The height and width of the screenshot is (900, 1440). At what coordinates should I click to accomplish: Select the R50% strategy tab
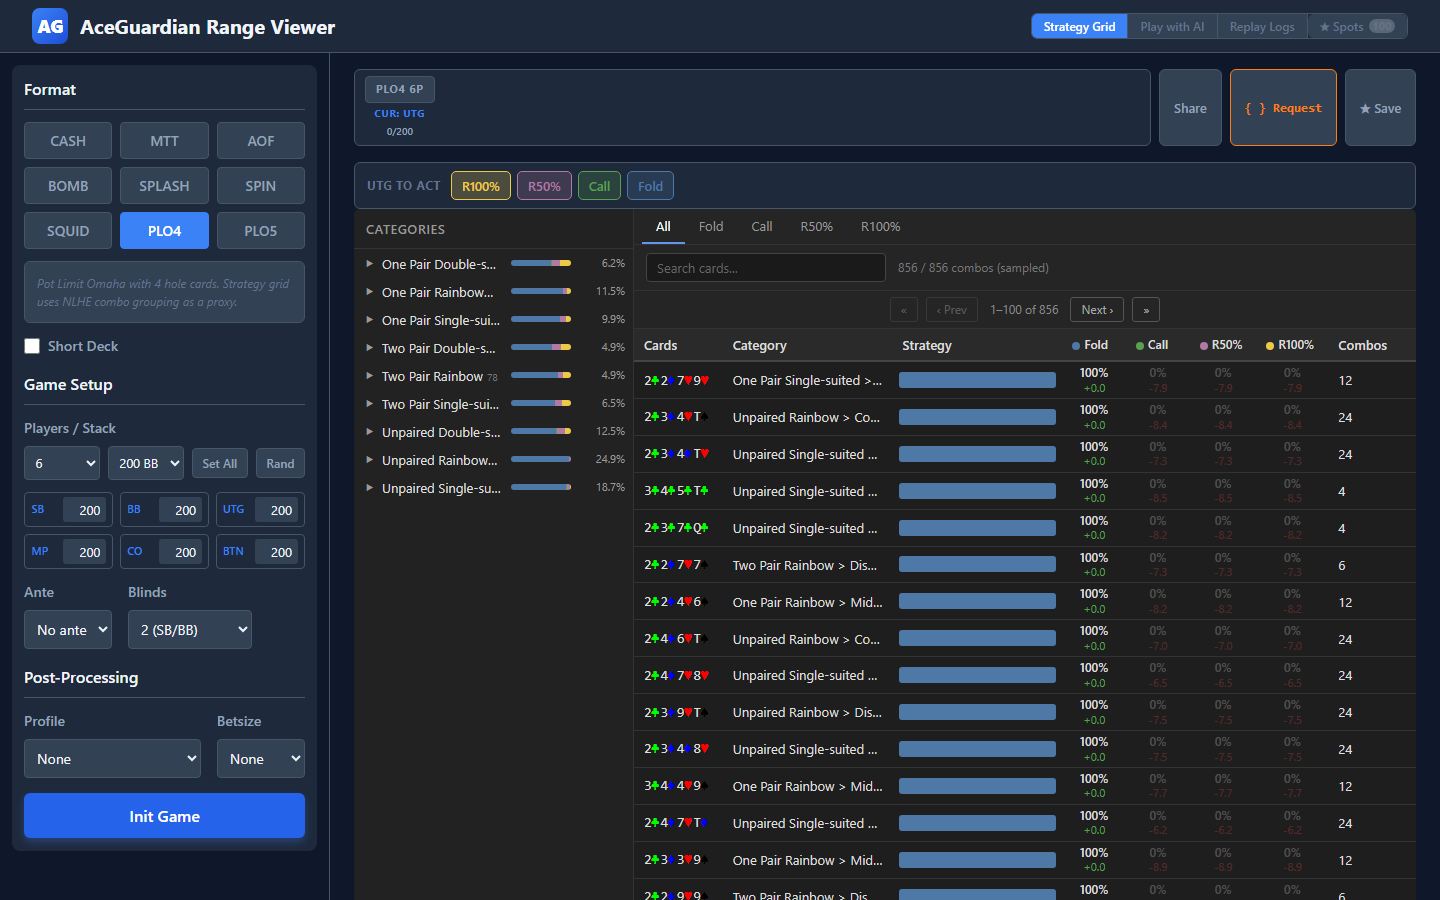(x=816, y=227)
